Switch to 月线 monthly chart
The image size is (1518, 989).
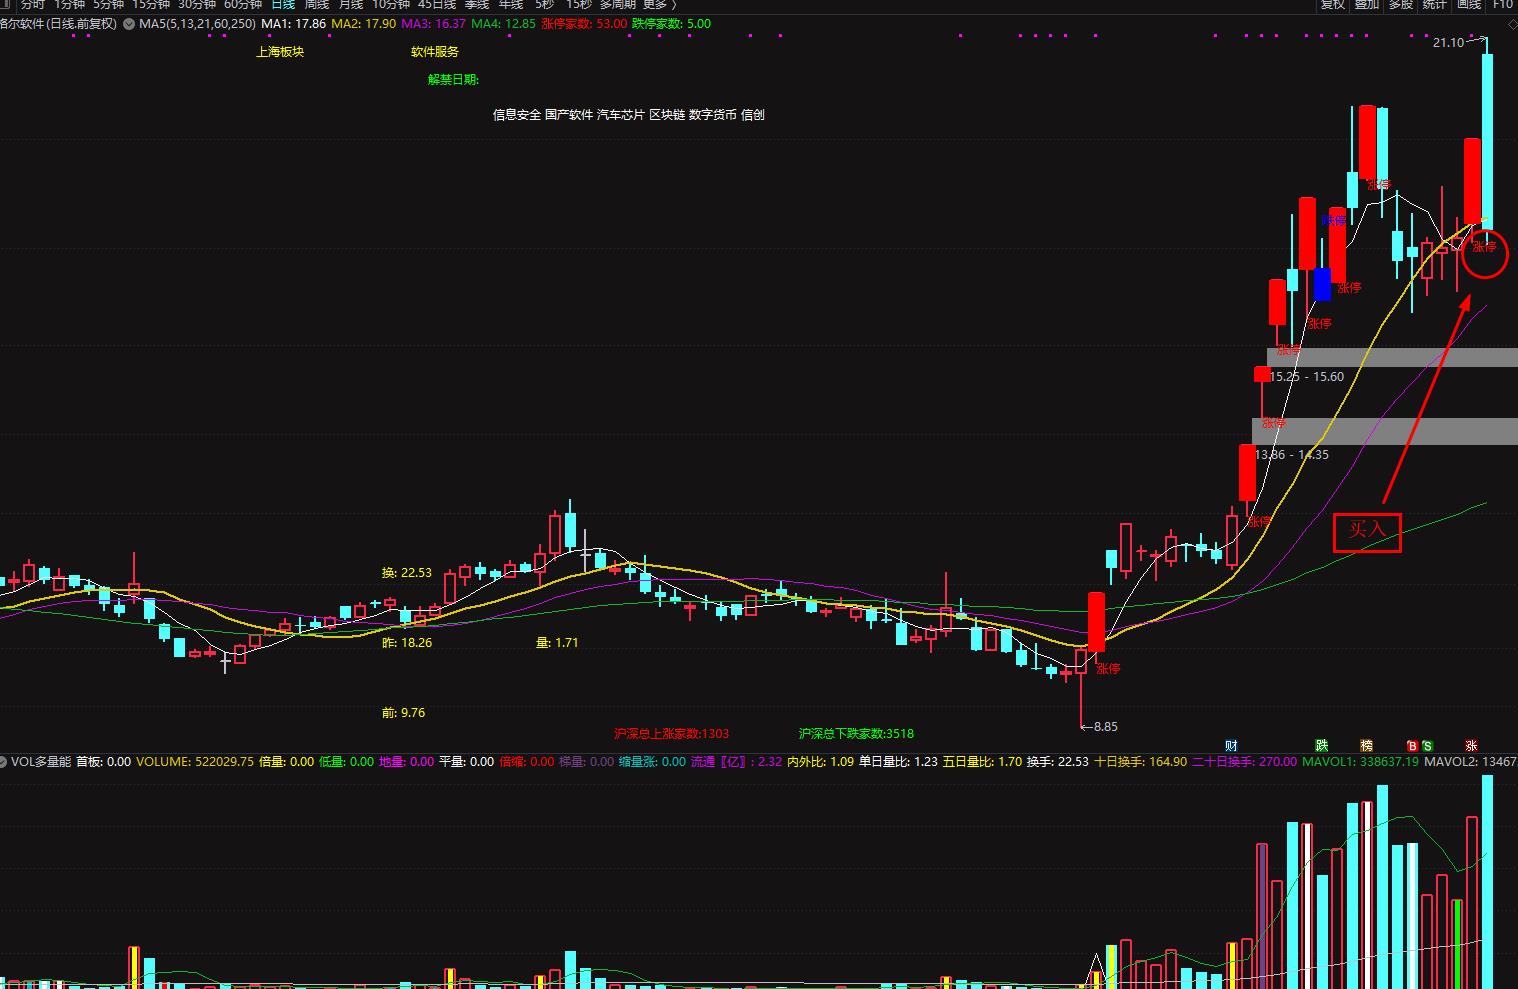point(351,4)
